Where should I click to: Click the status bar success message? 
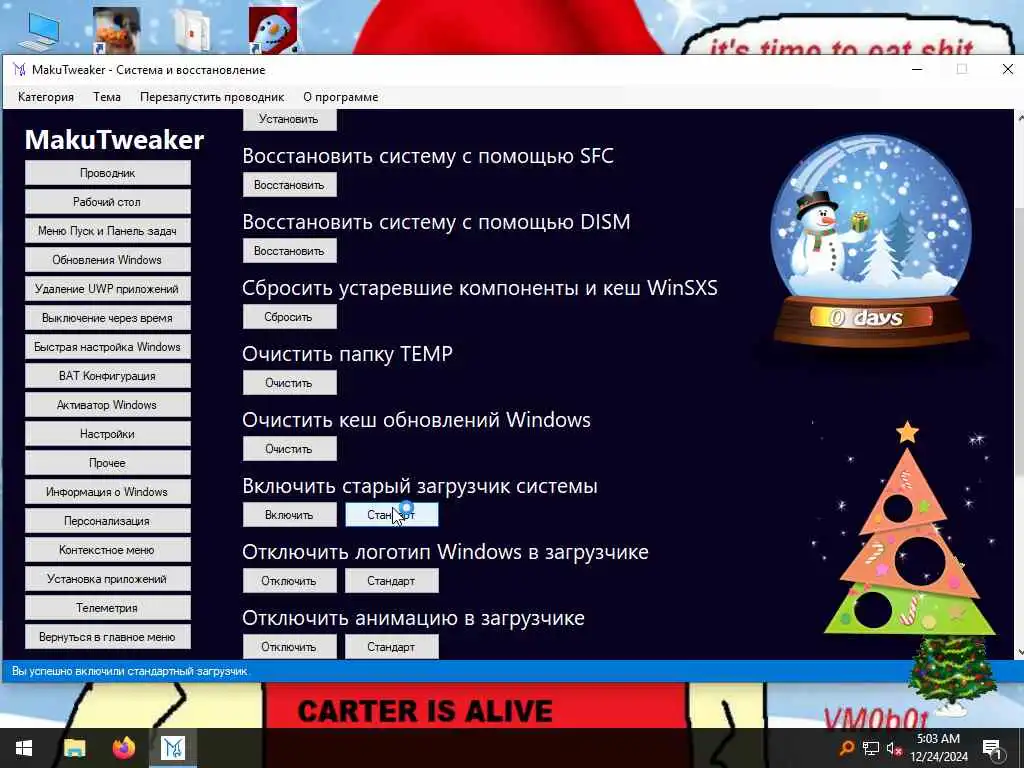pos(130,671)
